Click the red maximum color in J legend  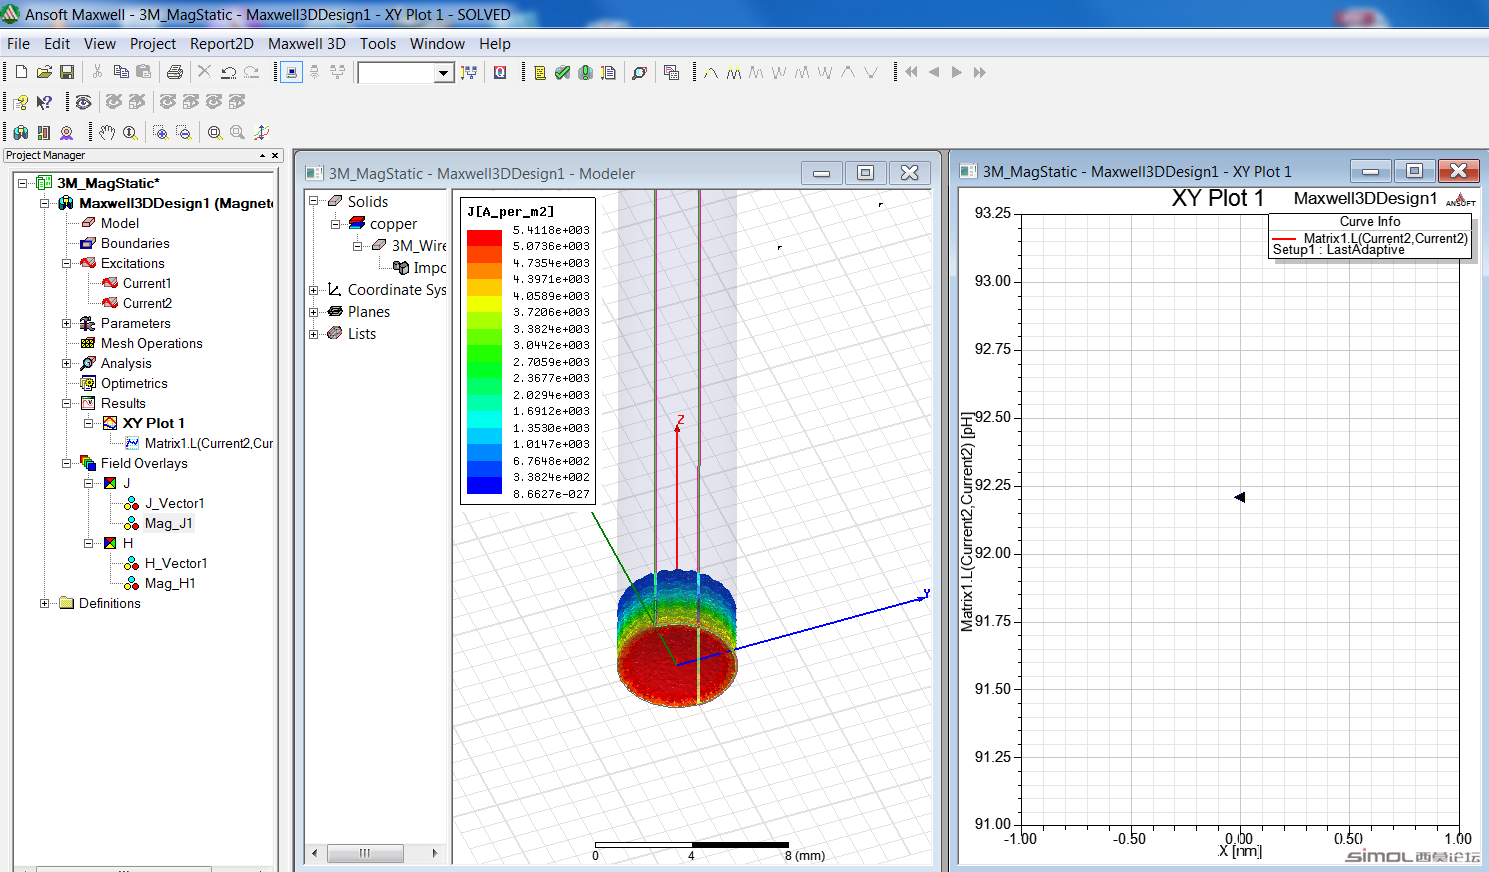484,238
